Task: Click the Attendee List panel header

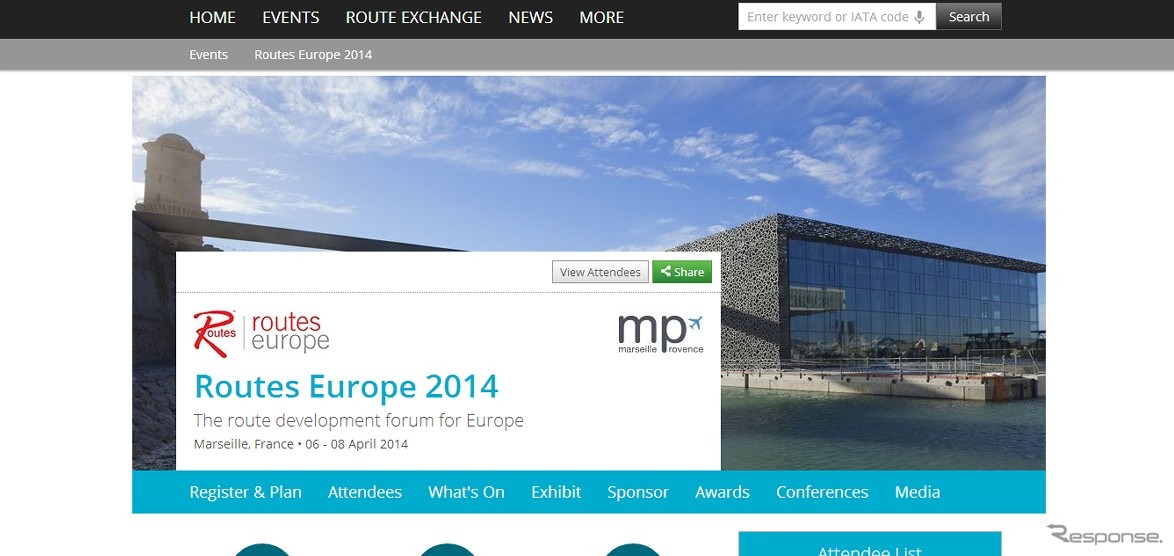Action: [x=870, y=545]
